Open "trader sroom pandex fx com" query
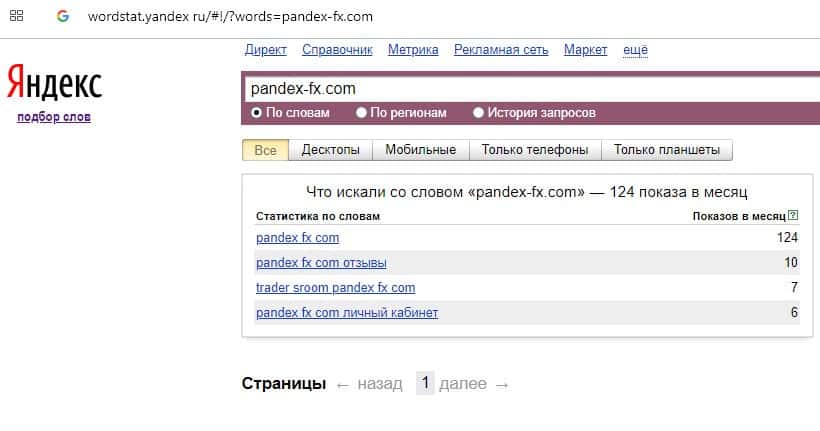This screenshot has height=431, width=820. 335,288
